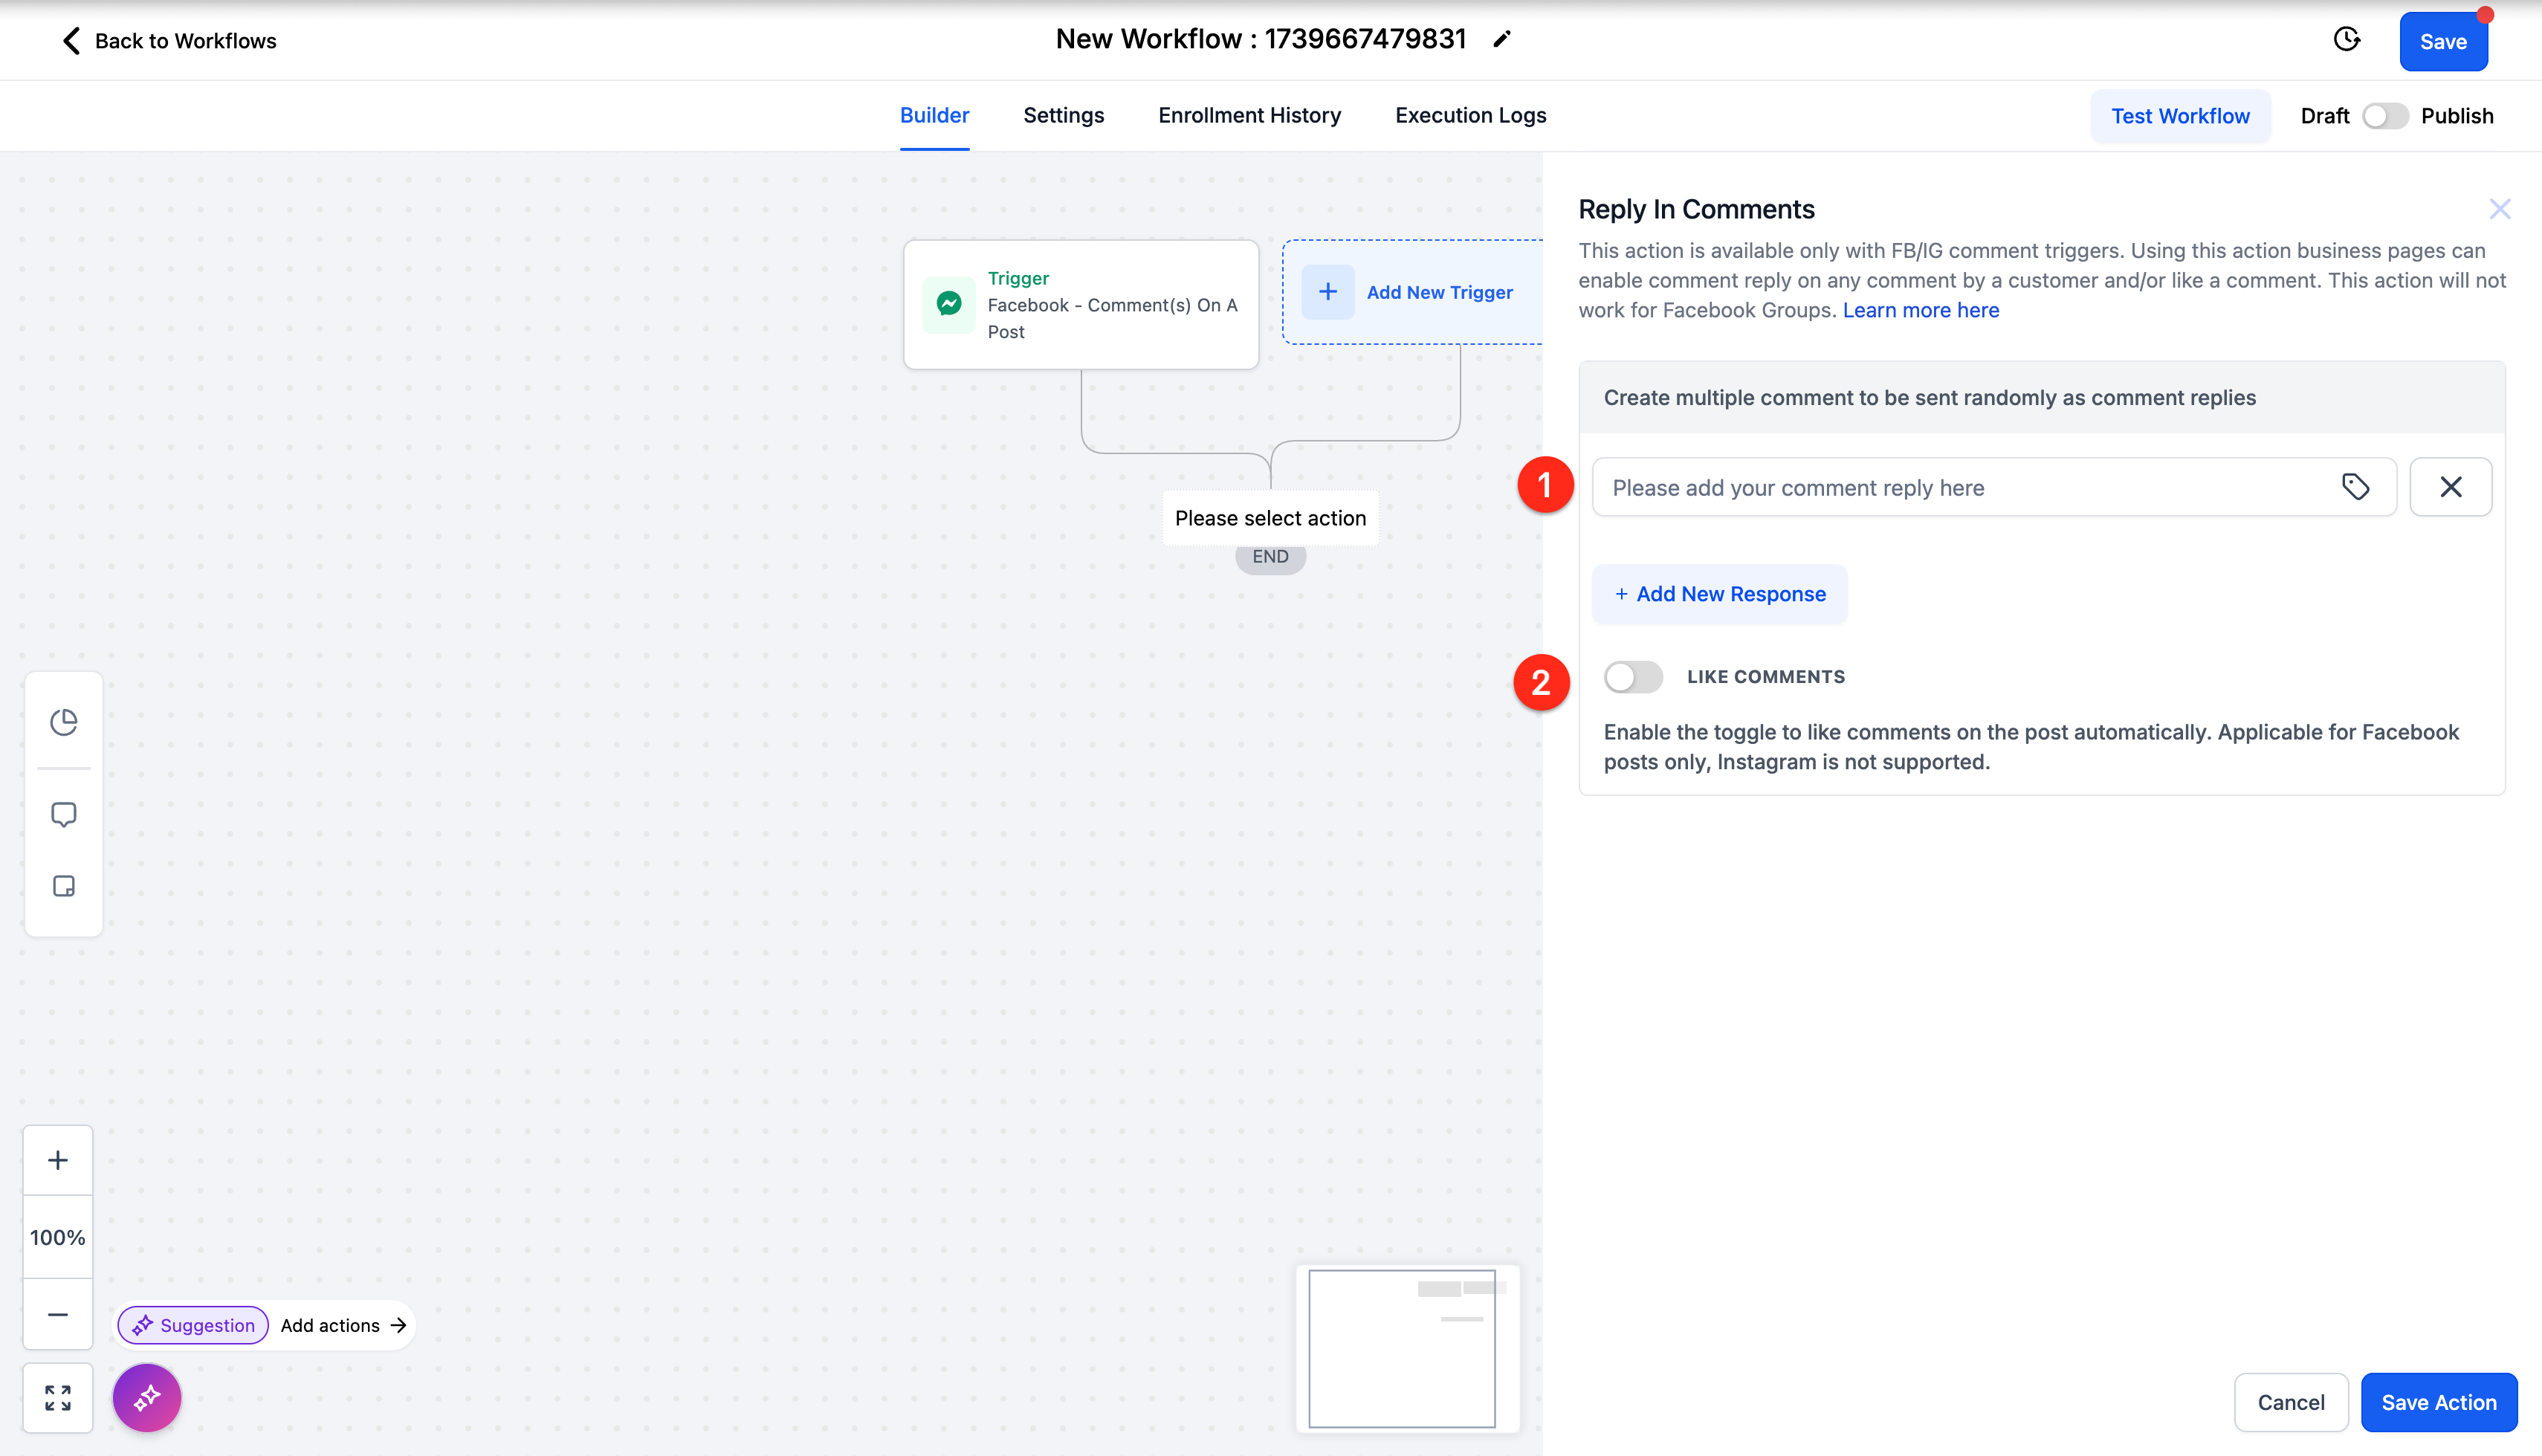Open version history clock icon
The image size is (2542, 1456).
(x=2346, y=40)
